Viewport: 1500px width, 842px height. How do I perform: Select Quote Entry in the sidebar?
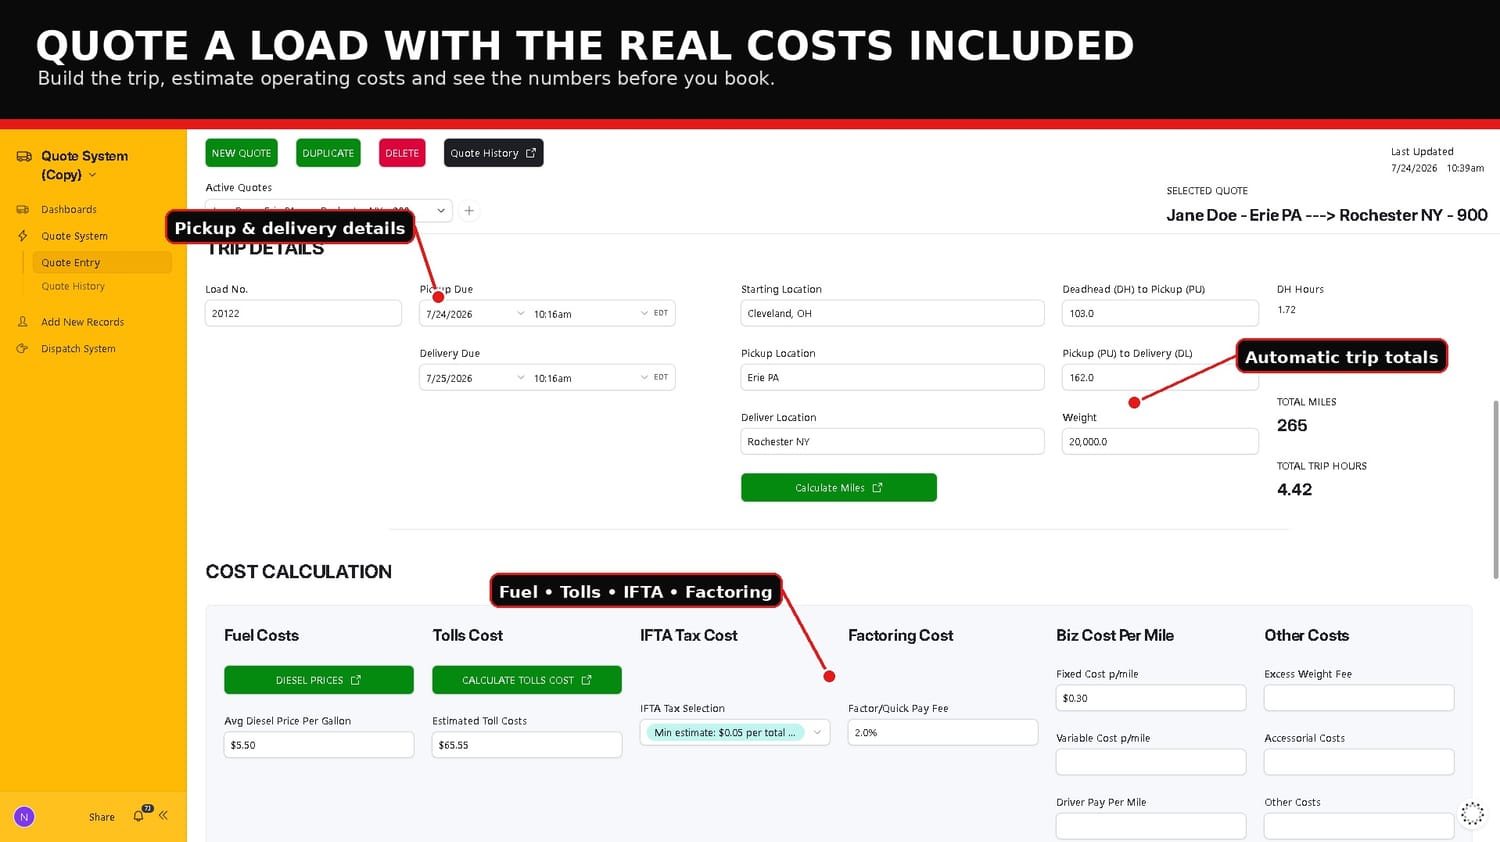102,263
